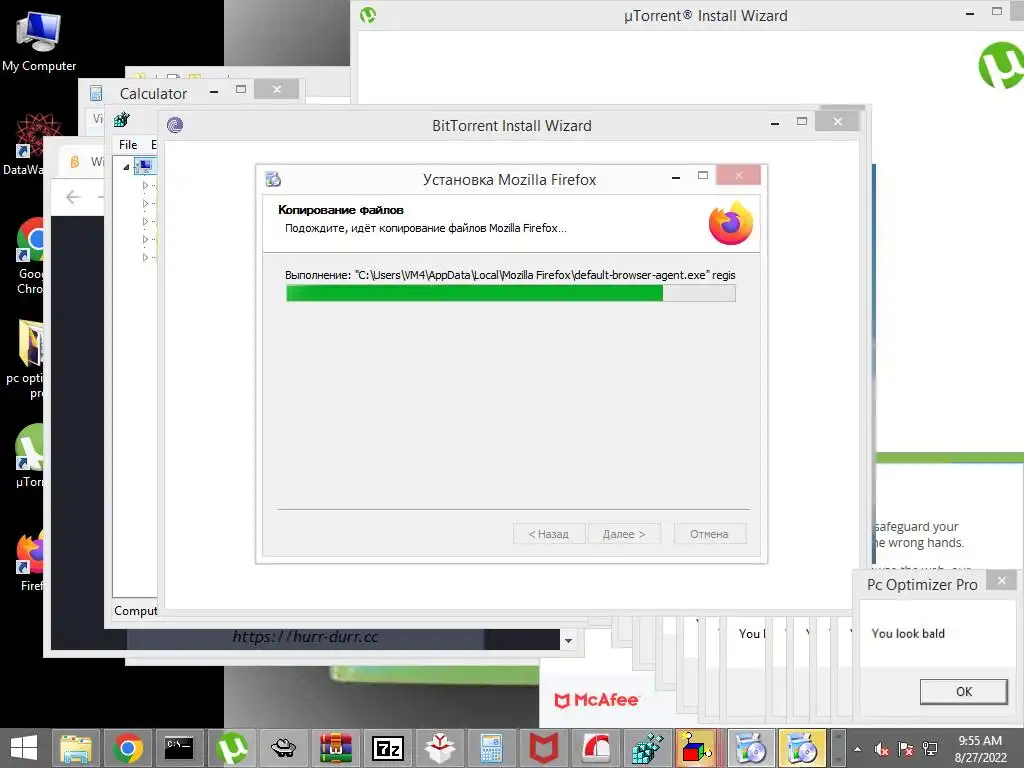Viewport: 1024px width, 768px height.
Task: Close the Calculator window
Action: coord(276,89)
